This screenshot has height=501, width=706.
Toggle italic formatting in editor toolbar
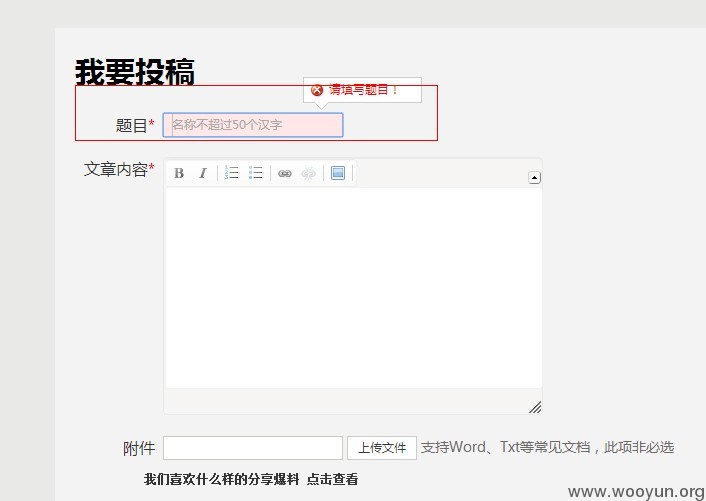[x=203, y=173]
